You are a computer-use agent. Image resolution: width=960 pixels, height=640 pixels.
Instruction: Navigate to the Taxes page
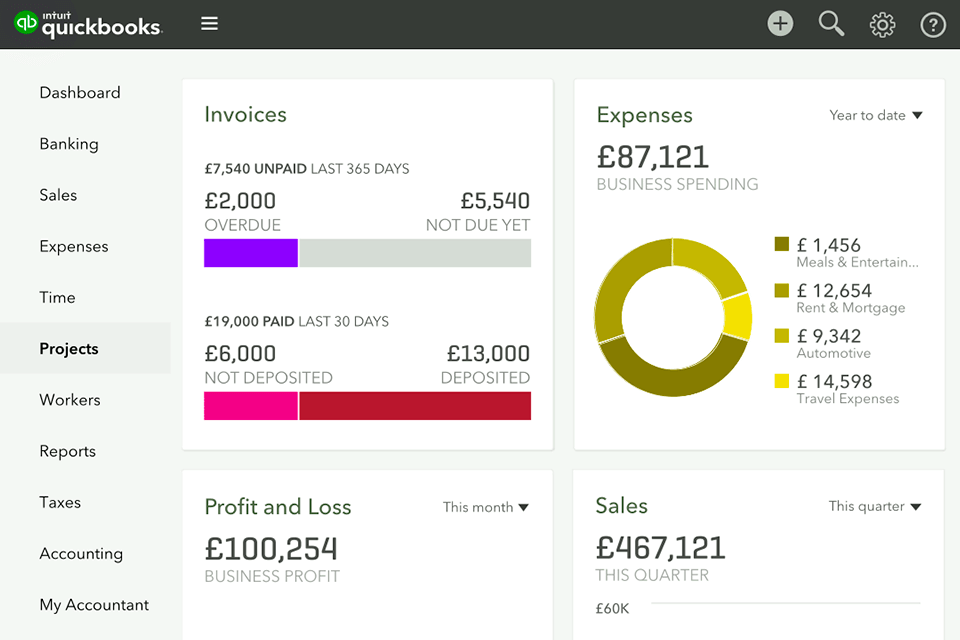click(x=60, y=502)
